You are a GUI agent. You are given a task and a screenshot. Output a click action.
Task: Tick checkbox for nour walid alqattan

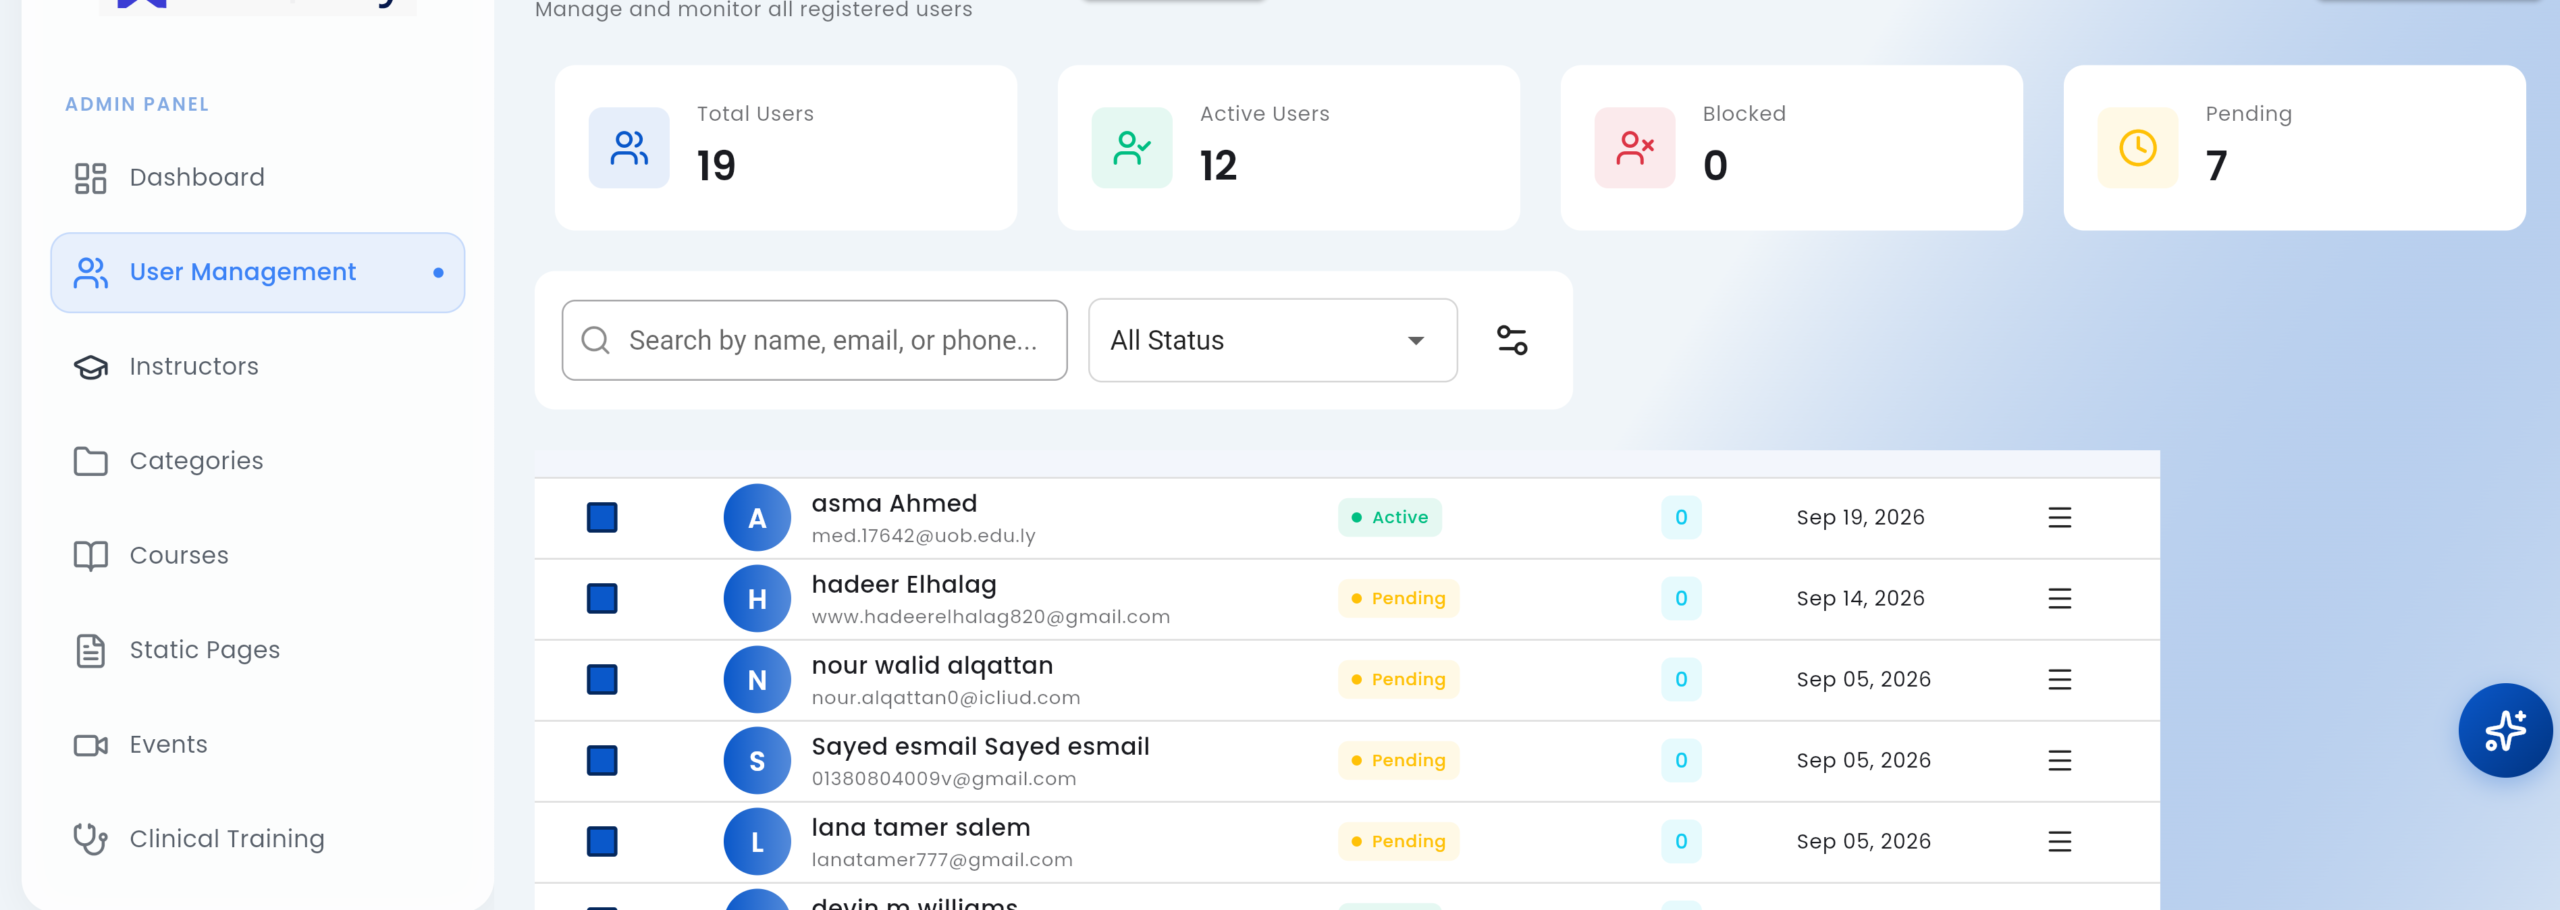602,680
